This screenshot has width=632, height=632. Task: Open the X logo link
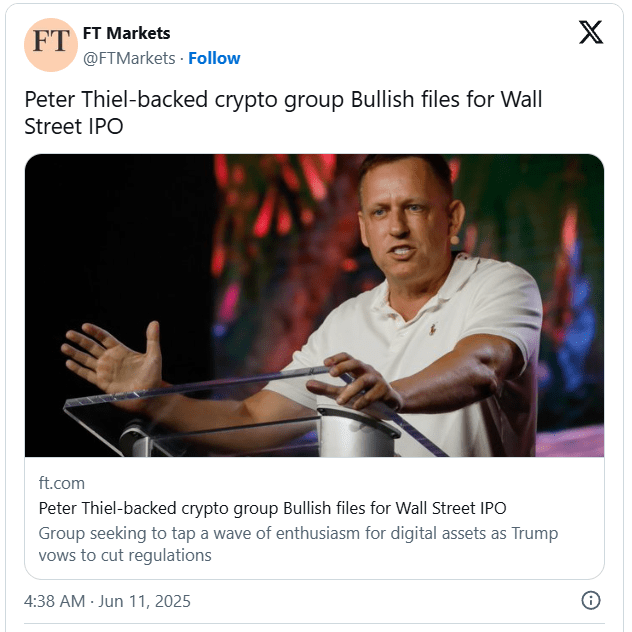click(591, 33)
